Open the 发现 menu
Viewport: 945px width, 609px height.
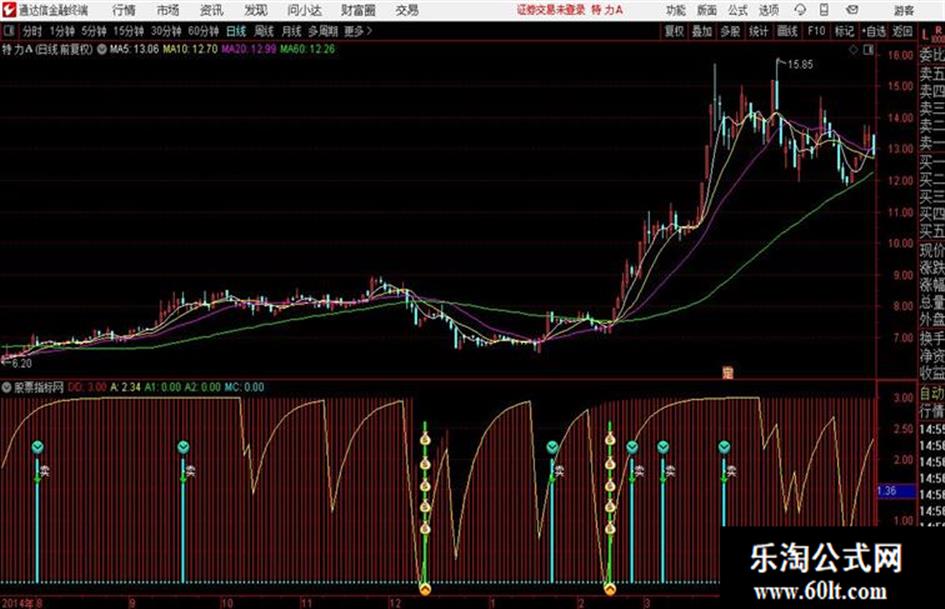(256, 10)
